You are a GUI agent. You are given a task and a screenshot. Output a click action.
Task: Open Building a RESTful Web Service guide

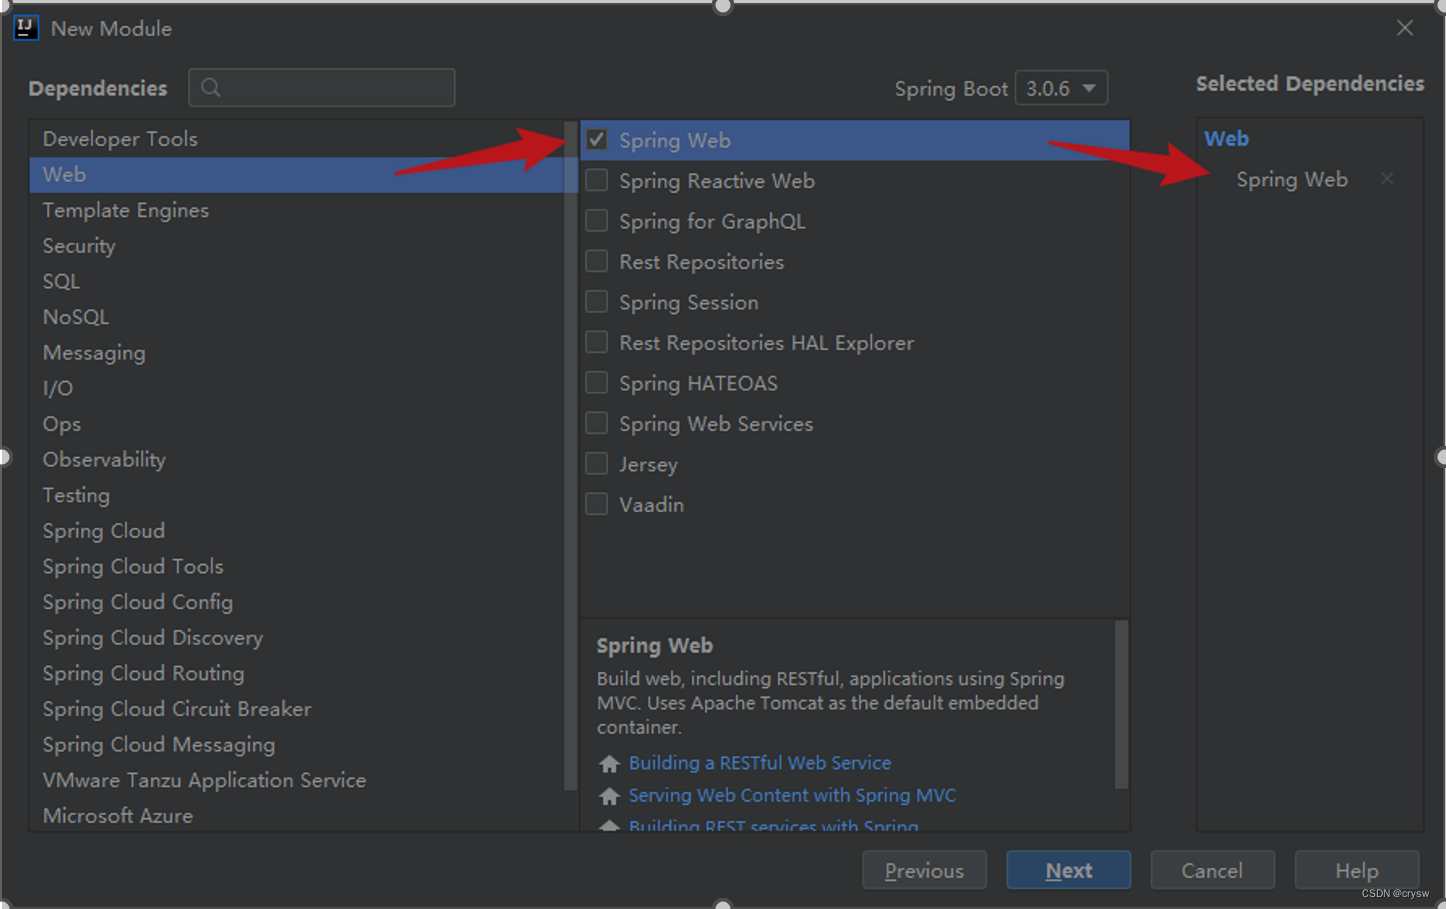tap(760, 763)
